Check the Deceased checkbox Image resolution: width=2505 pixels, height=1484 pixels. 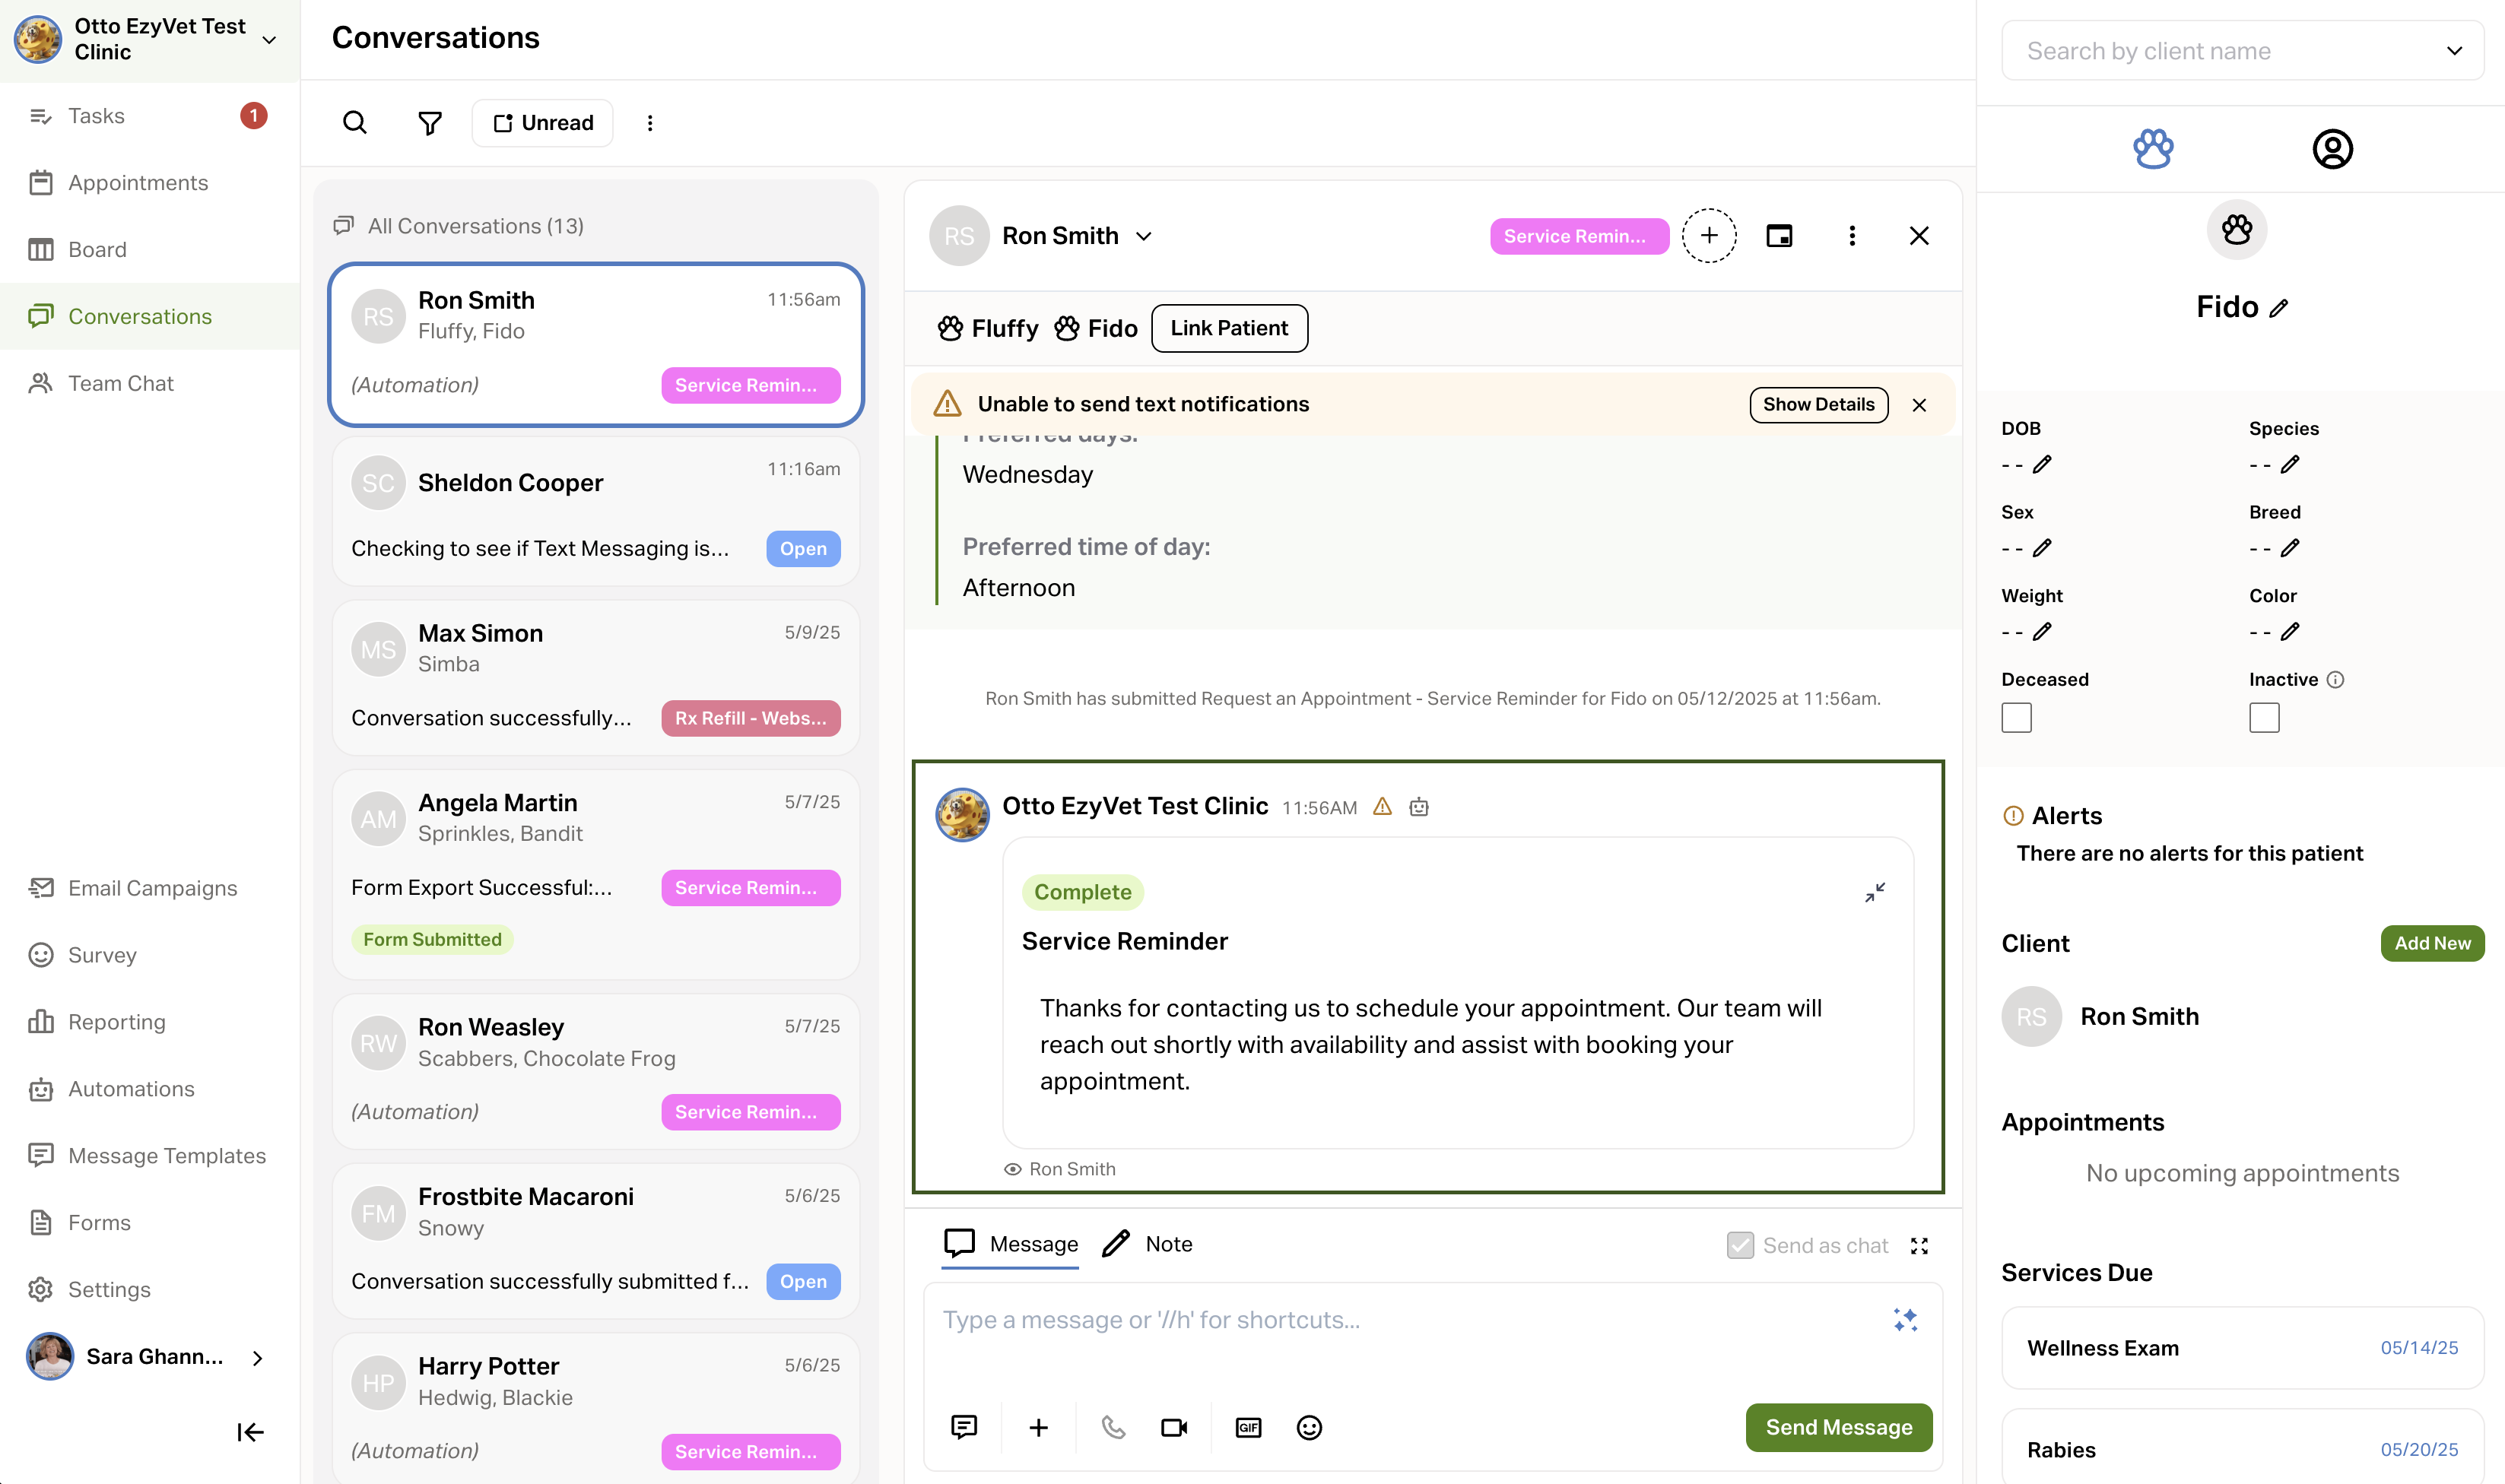click(x=2016, y=718)
